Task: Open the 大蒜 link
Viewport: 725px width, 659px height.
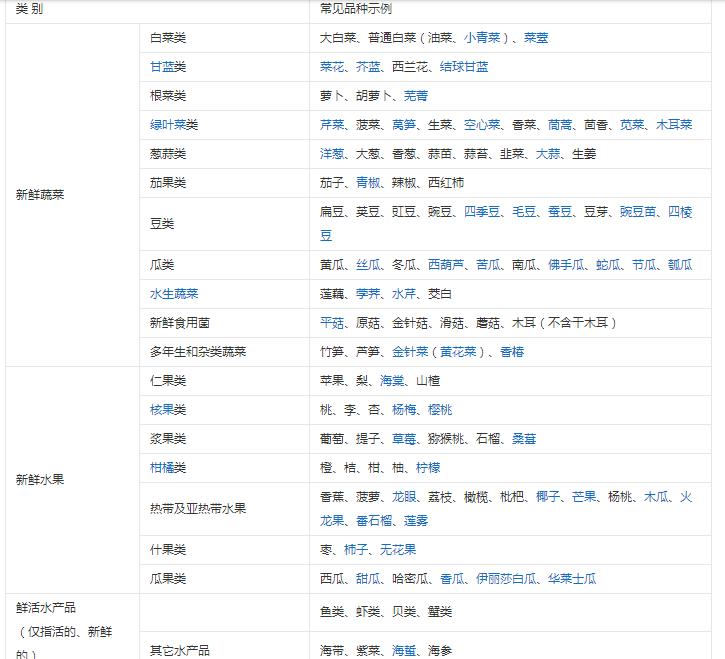Action: tap(548, 154)
